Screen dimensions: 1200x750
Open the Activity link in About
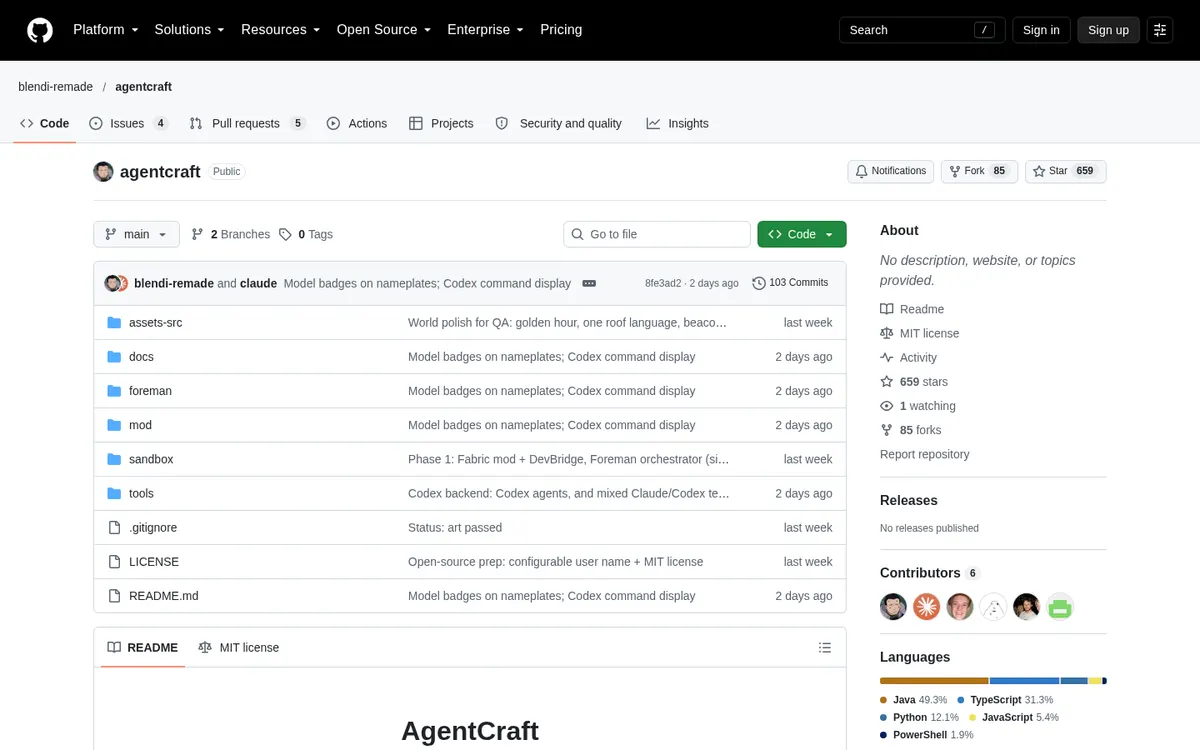pos(908,357)
